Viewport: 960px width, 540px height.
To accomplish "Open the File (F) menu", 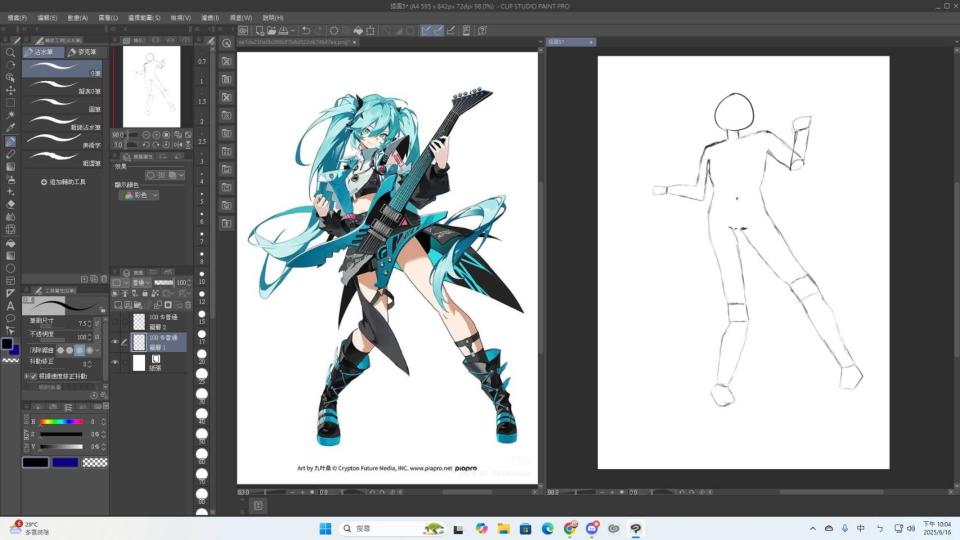I will (x=17, y=18).
